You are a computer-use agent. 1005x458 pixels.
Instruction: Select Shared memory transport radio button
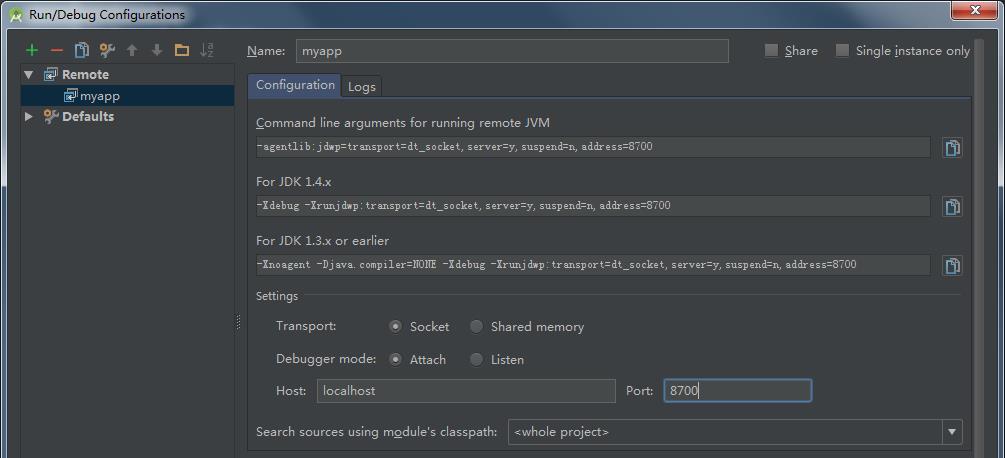pos(477,327)
